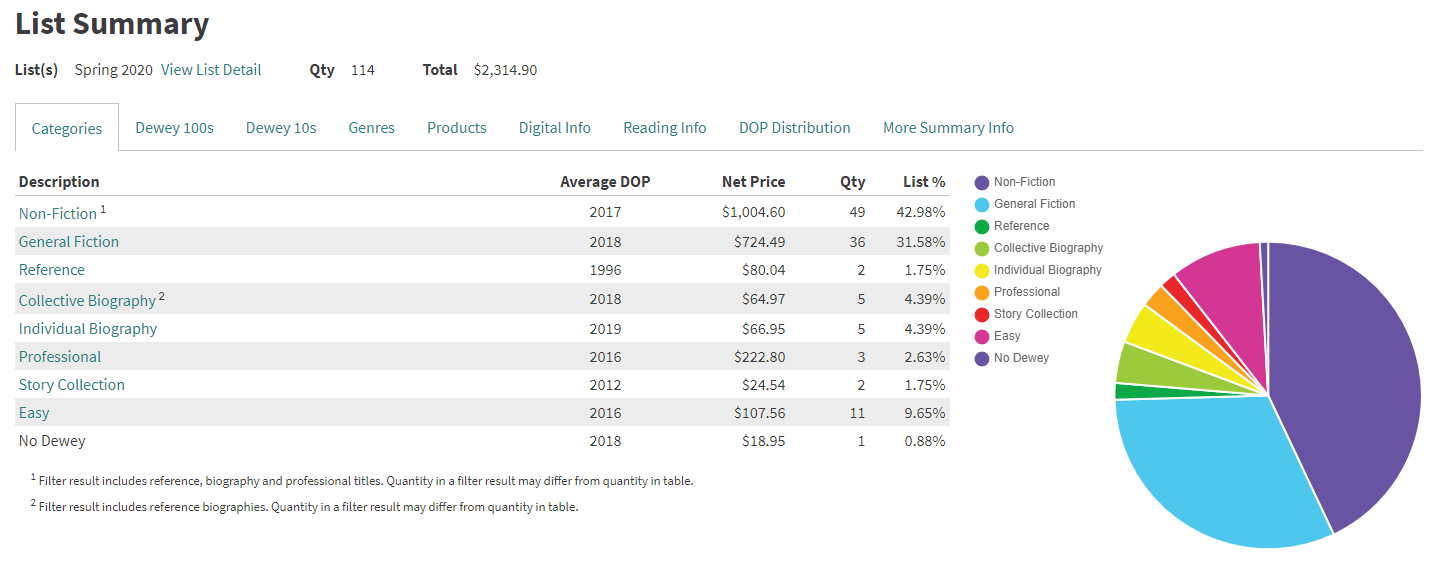Open the Collective Biography category link
The image size is (1440, 574).
pos(87,301)
